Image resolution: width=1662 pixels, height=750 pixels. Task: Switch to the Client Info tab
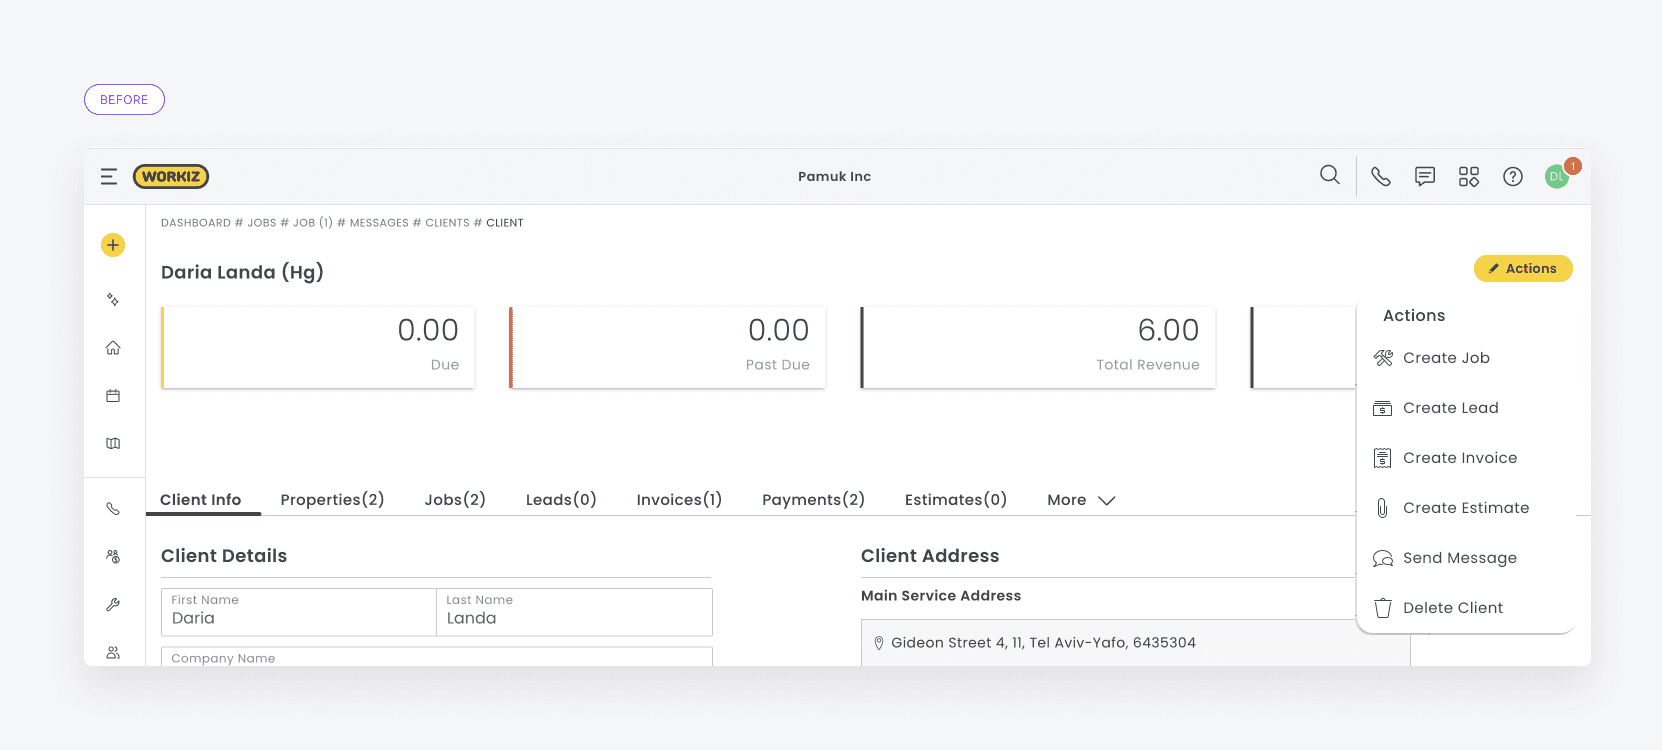point(201,500)
